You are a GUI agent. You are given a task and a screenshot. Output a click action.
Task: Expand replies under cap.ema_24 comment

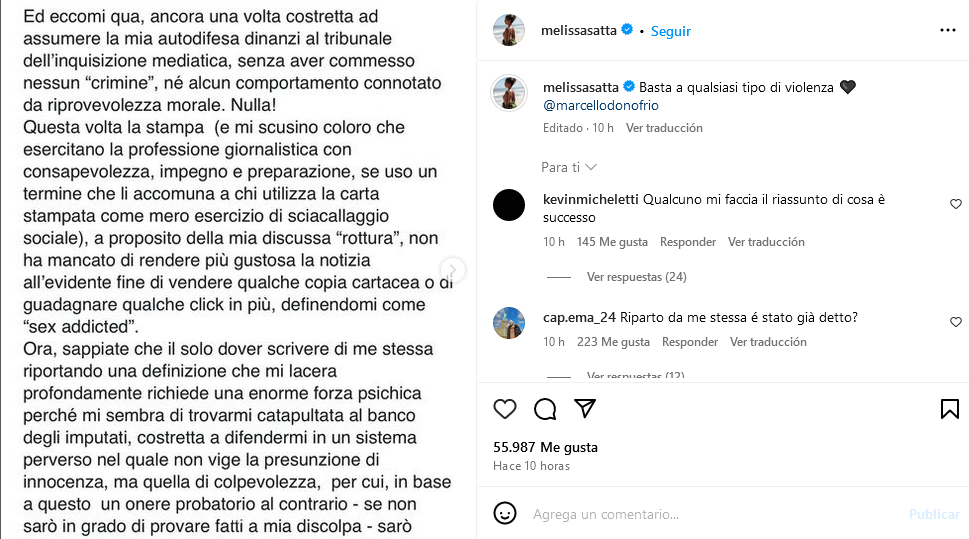(635, 376)
